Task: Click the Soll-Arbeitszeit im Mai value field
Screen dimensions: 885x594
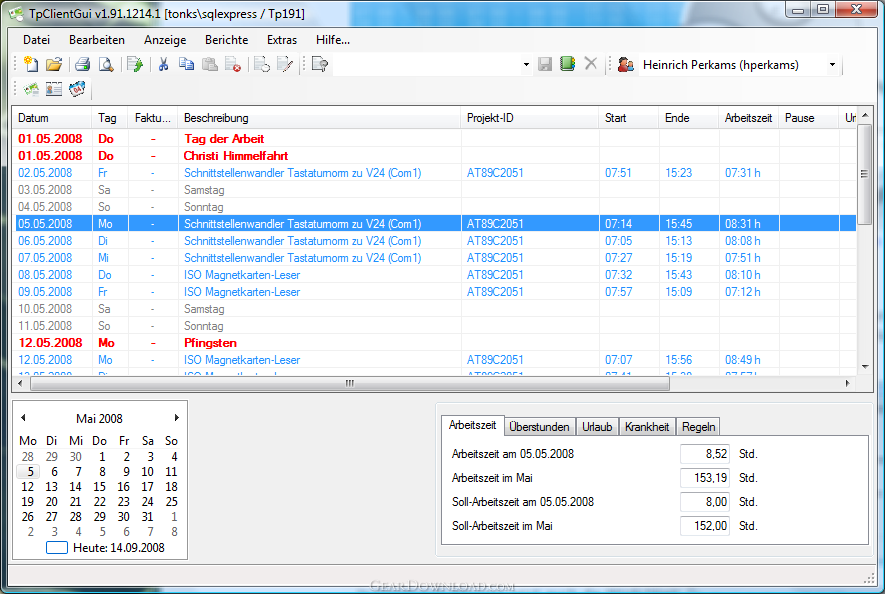Action: (x=704, y=526)
